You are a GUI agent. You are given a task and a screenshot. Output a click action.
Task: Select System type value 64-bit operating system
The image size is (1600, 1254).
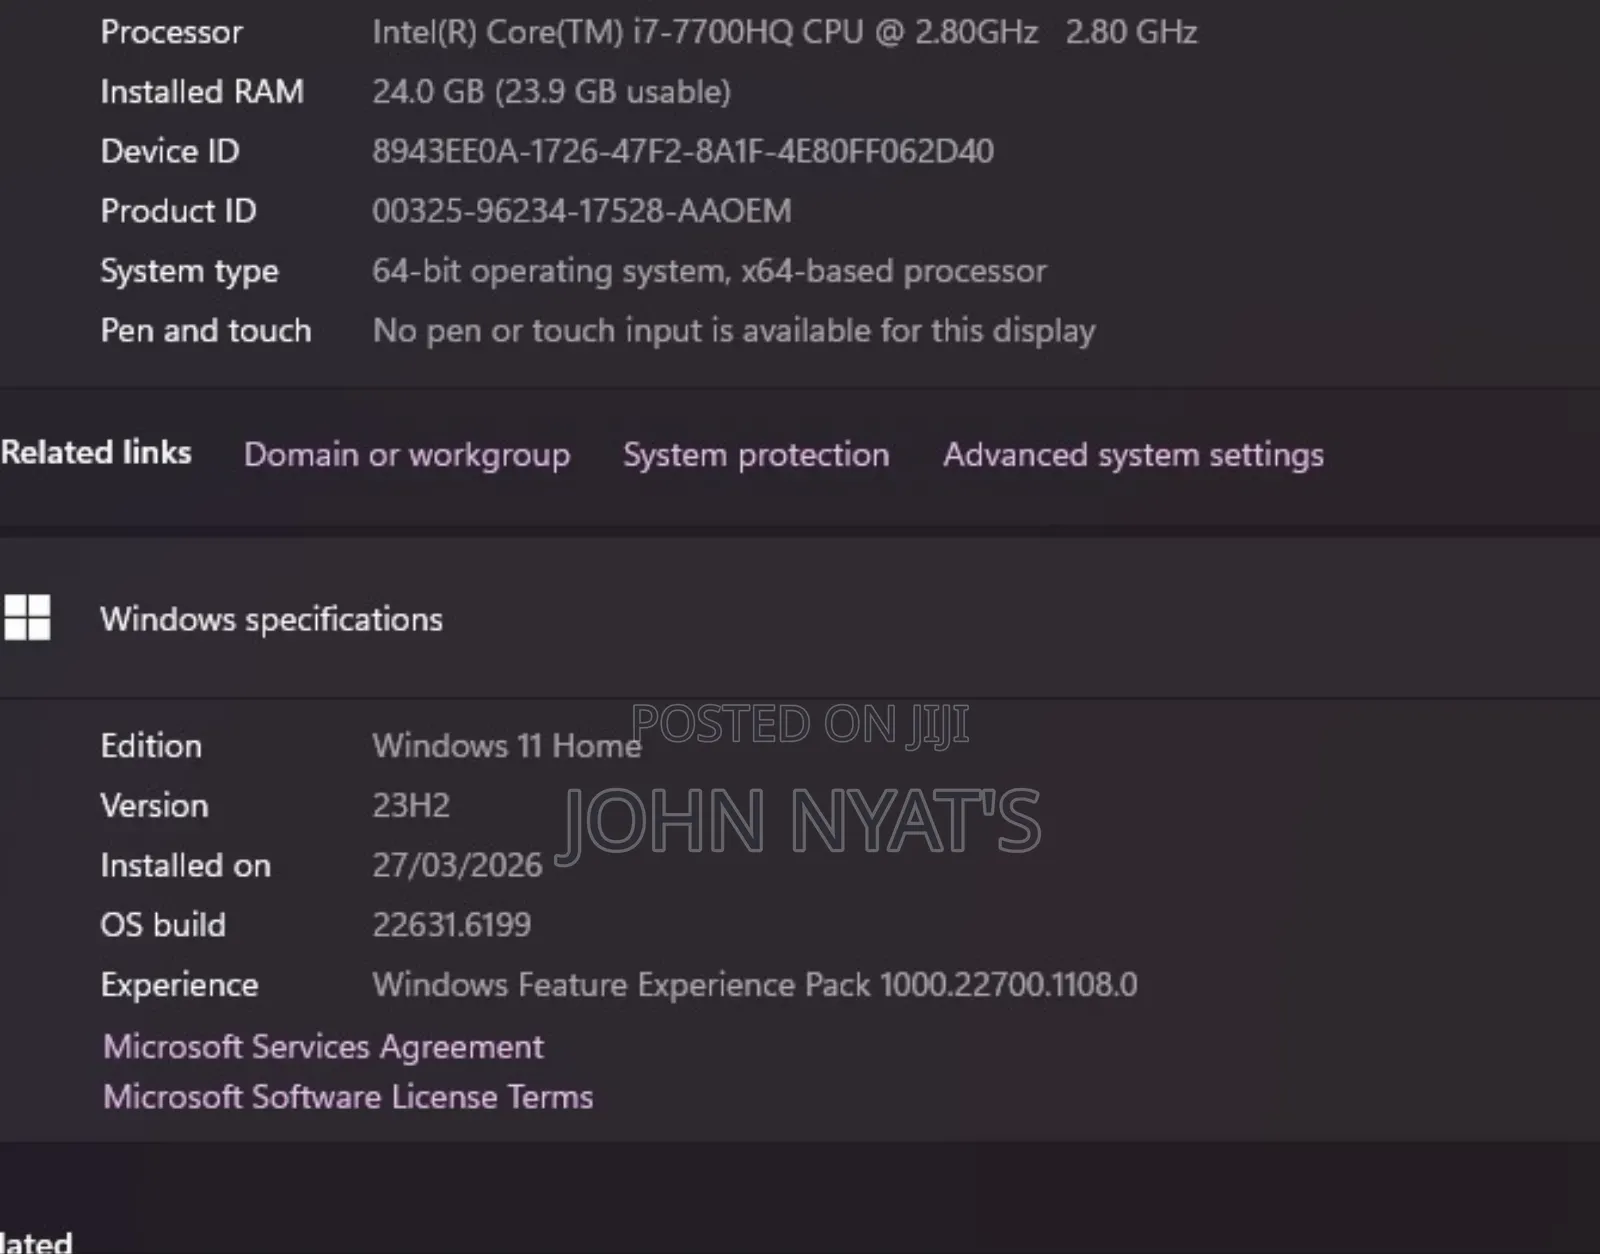click(709, 271)
